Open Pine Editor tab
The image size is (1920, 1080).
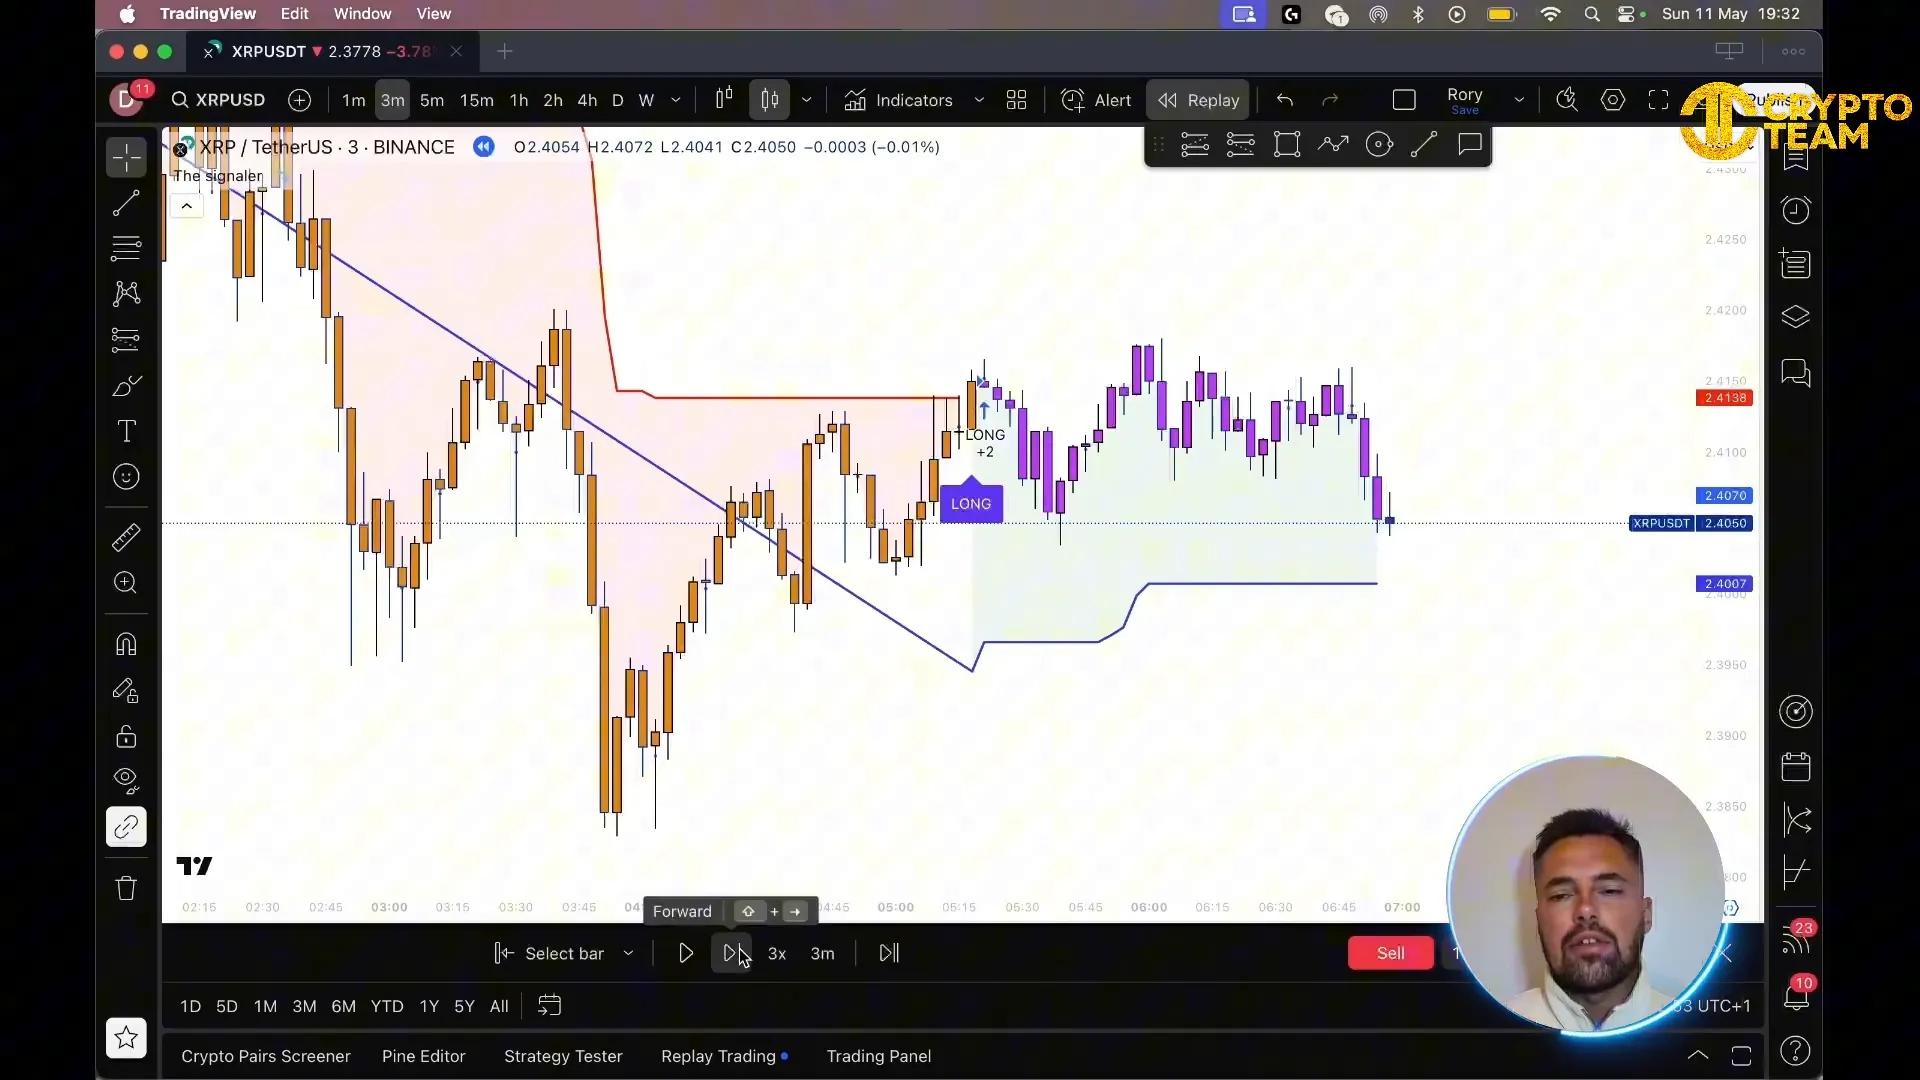click(424, 1056)
